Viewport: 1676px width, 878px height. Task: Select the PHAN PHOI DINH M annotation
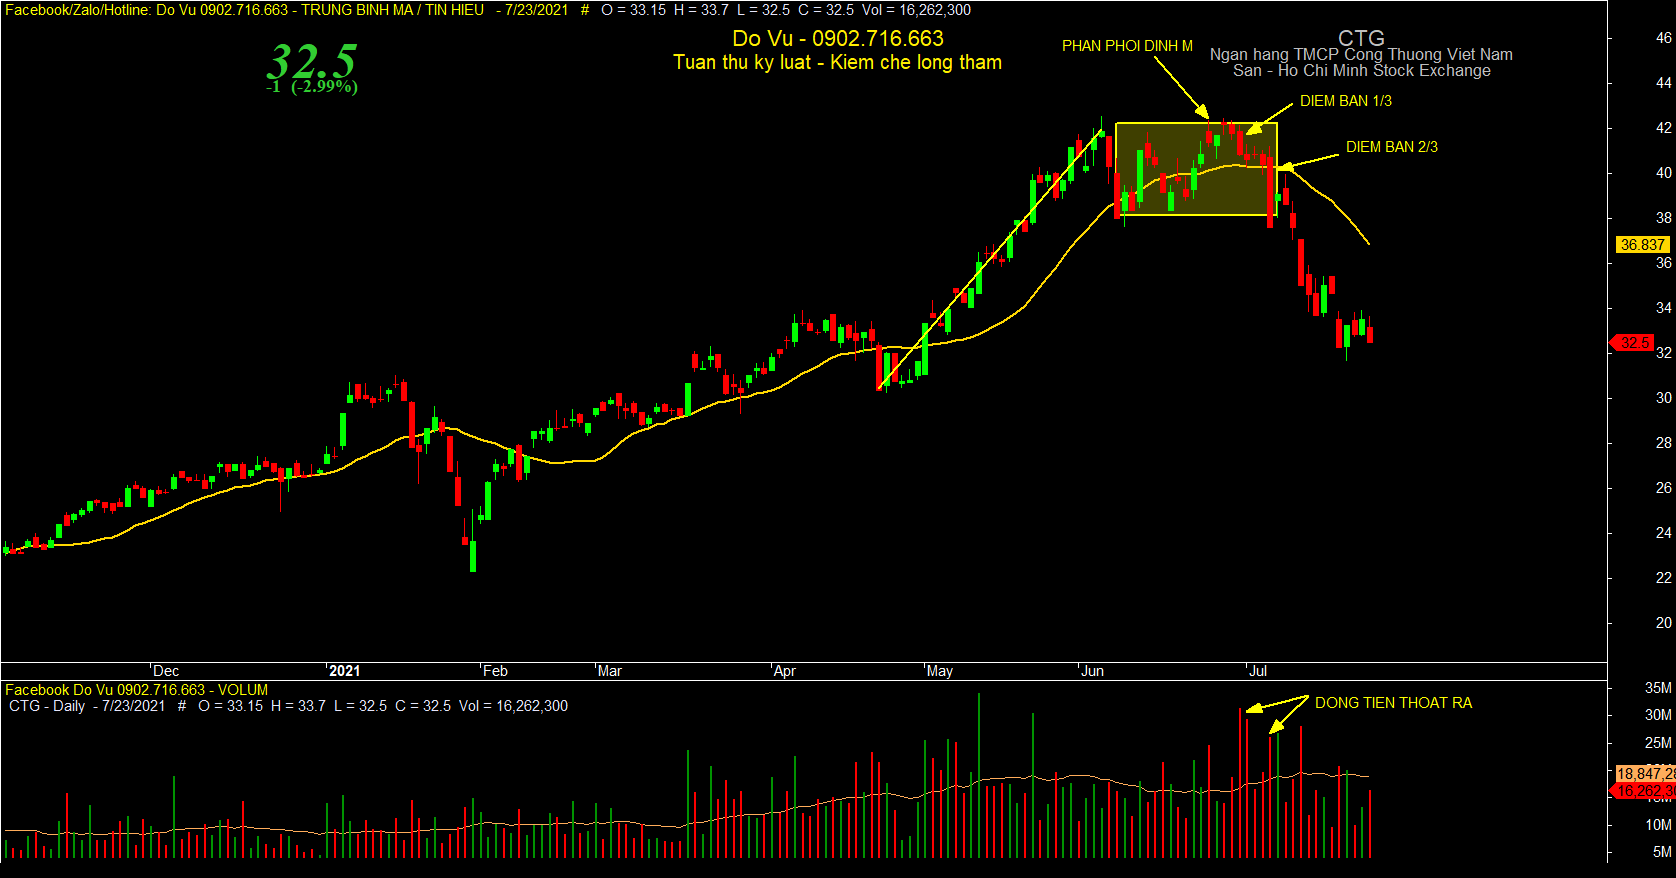(x=1127, y=46)
